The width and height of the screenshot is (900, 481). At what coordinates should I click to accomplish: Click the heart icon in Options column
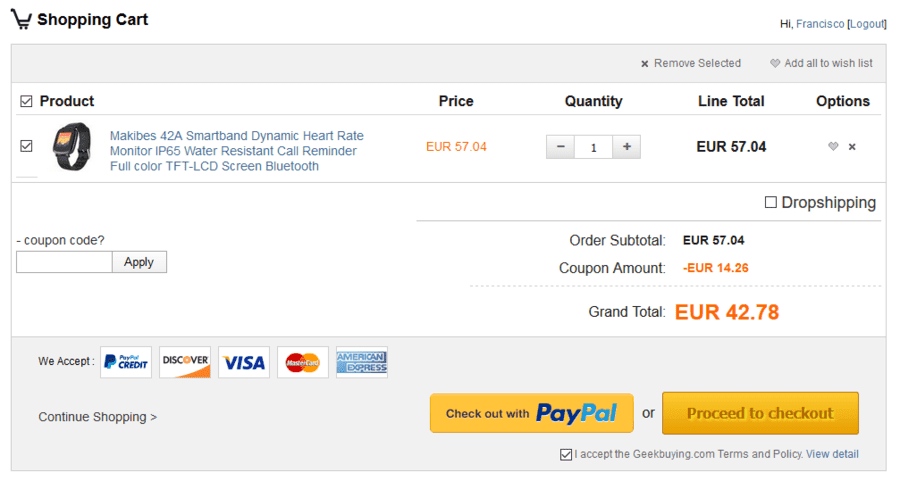pos(833,146)
